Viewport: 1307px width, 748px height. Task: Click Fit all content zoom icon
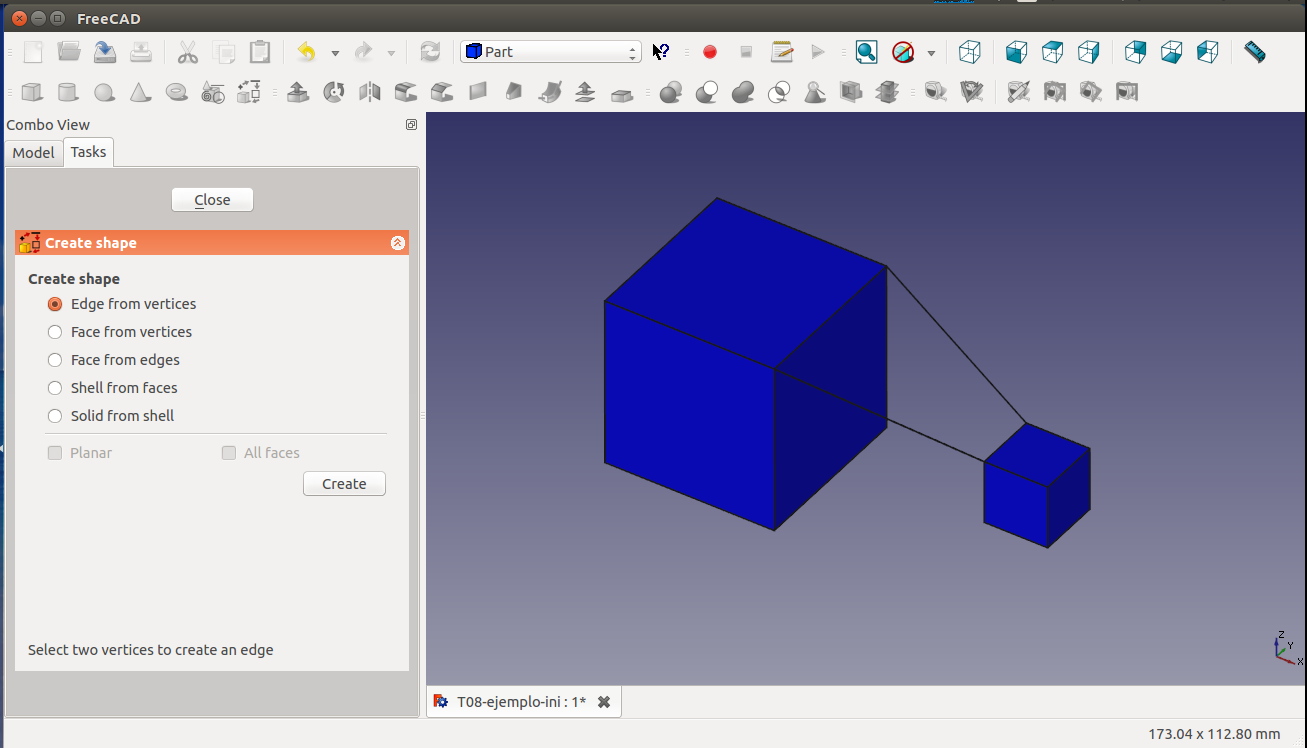866,52
